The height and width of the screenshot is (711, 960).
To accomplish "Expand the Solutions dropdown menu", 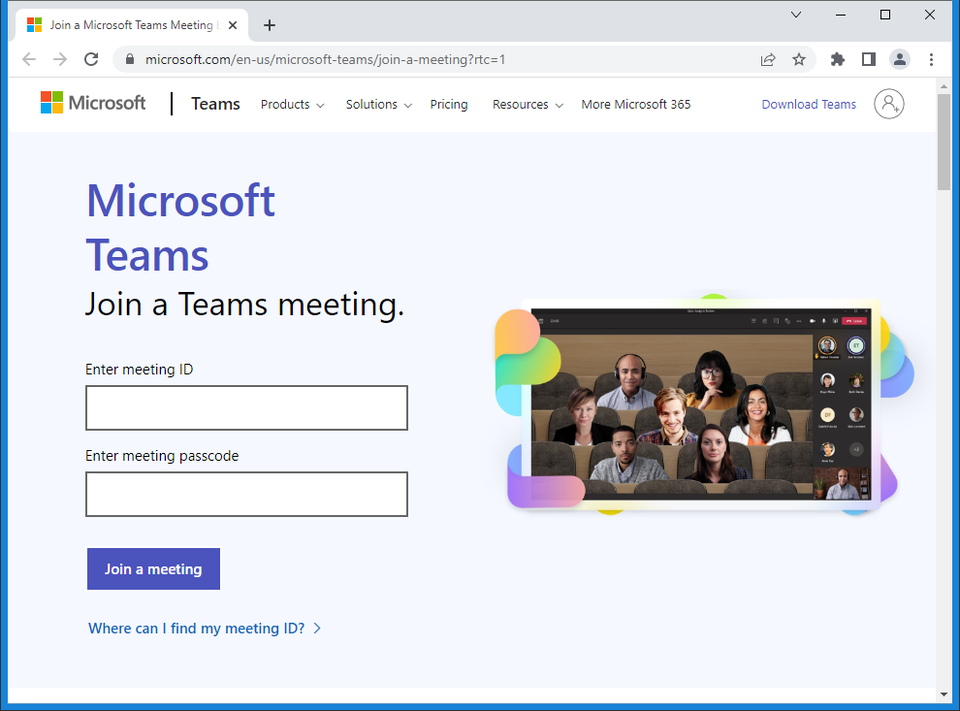I will pos(378,104).
